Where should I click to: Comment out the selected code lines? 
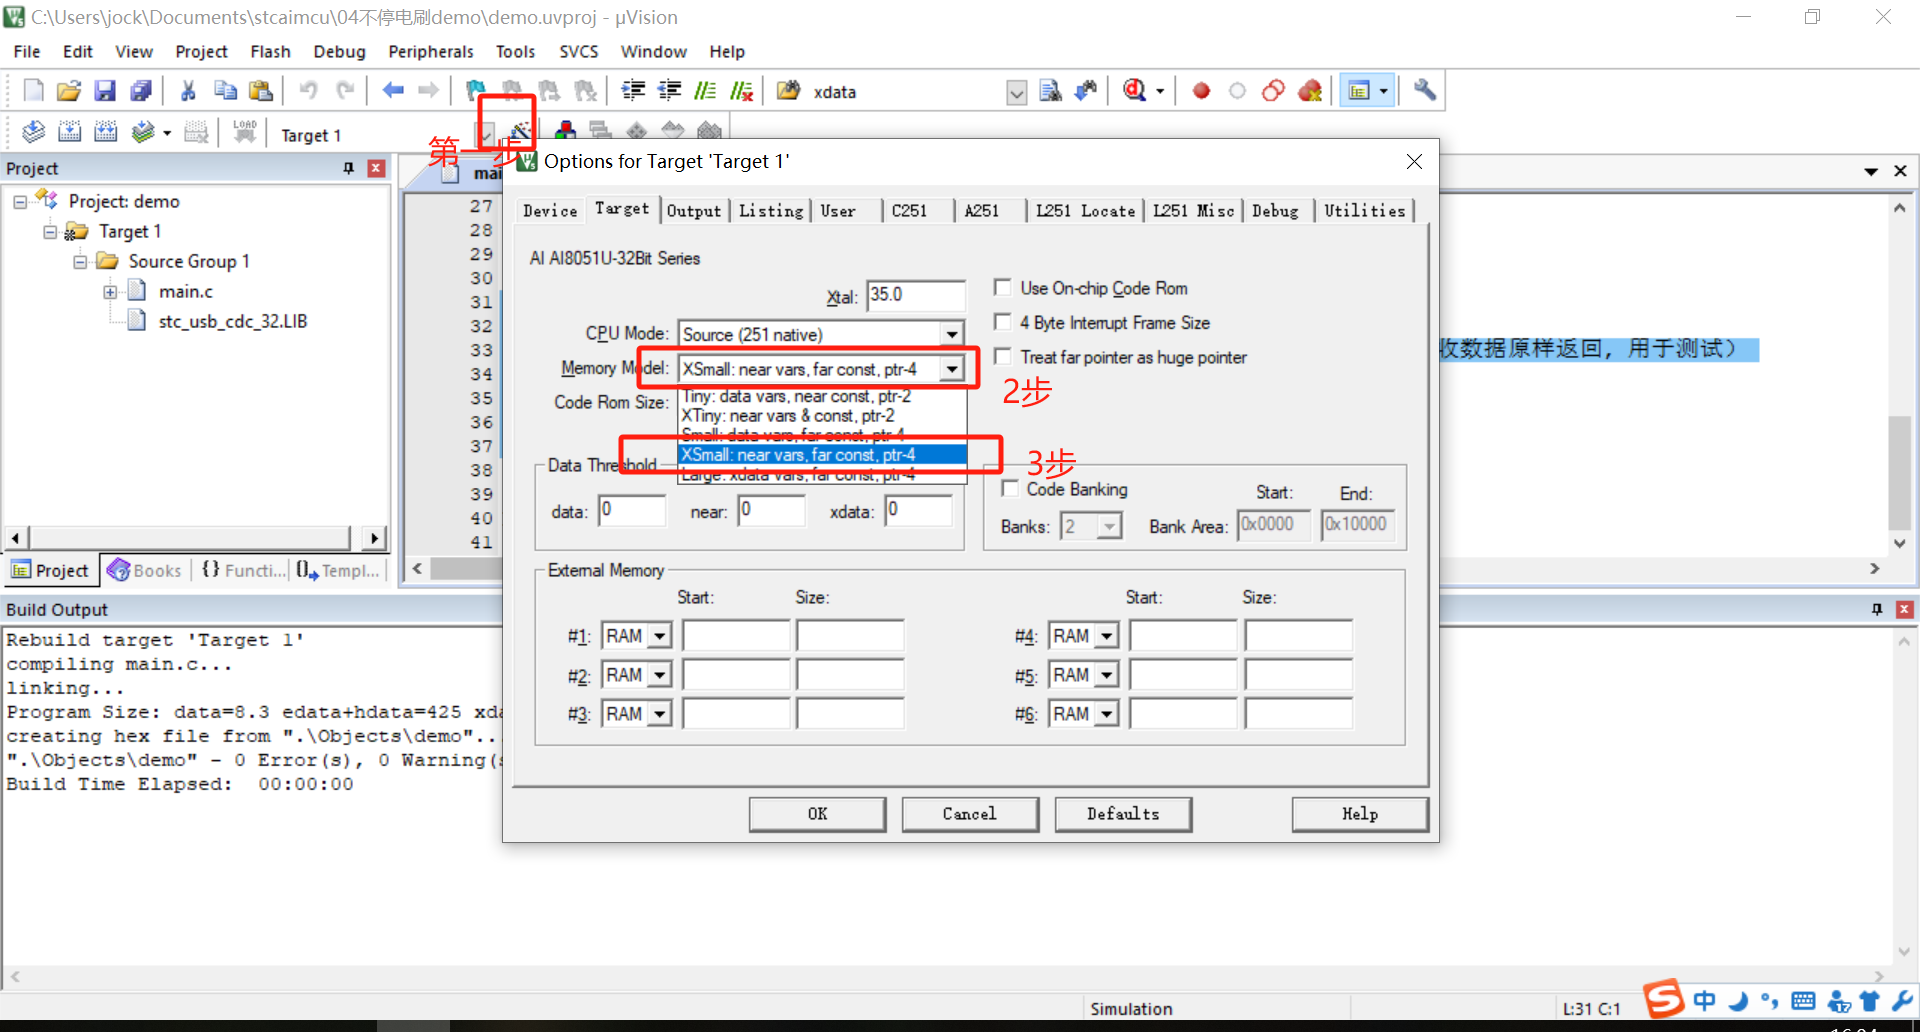[705, 91]
